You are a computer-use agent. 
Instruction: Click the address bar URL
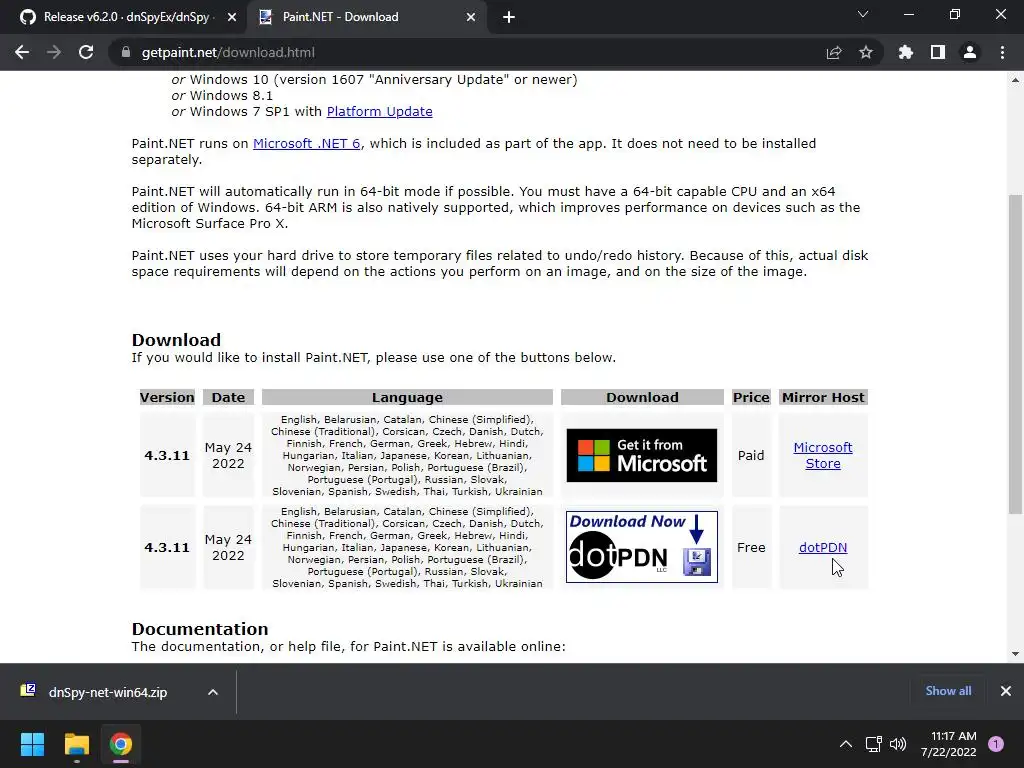(228, 52)
